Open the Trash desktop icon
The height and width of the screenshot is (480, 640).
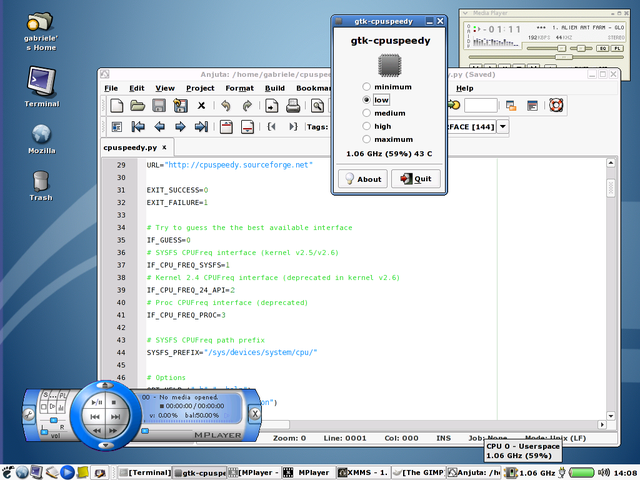[x=41, y=186]
